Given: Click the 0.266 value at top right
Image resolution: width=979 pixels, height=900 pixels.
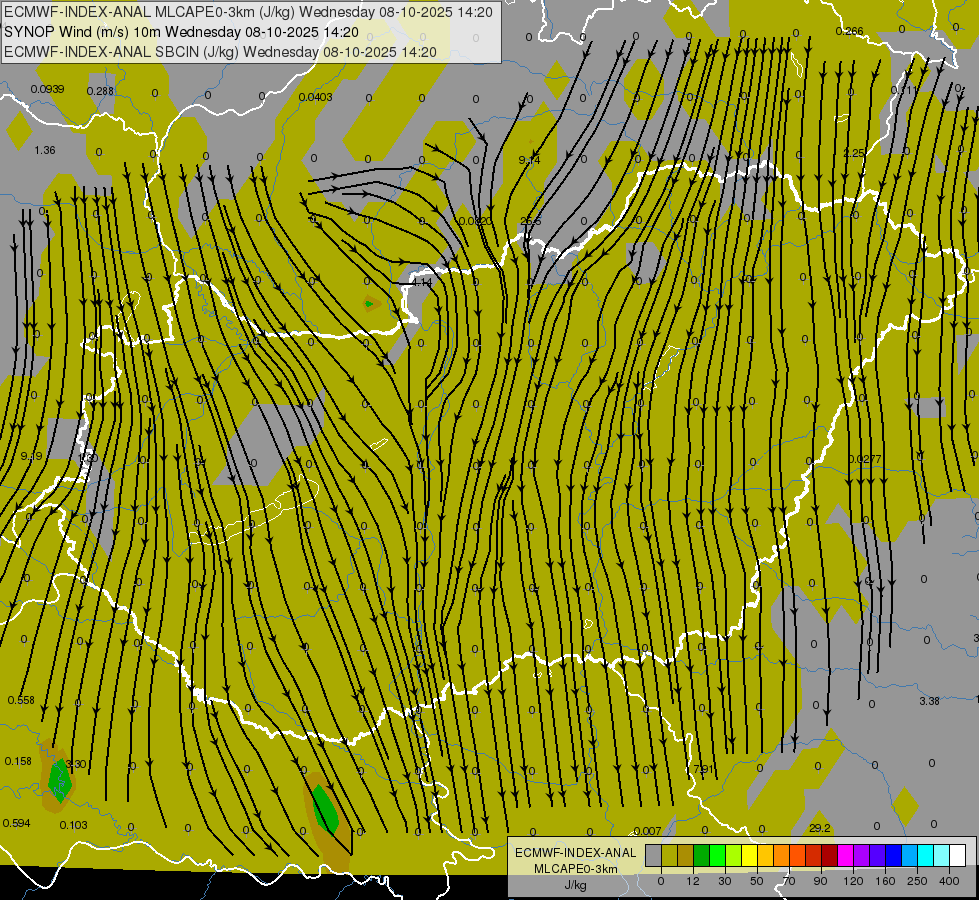Looking at the screenshot, I should [x=849, y=31].
